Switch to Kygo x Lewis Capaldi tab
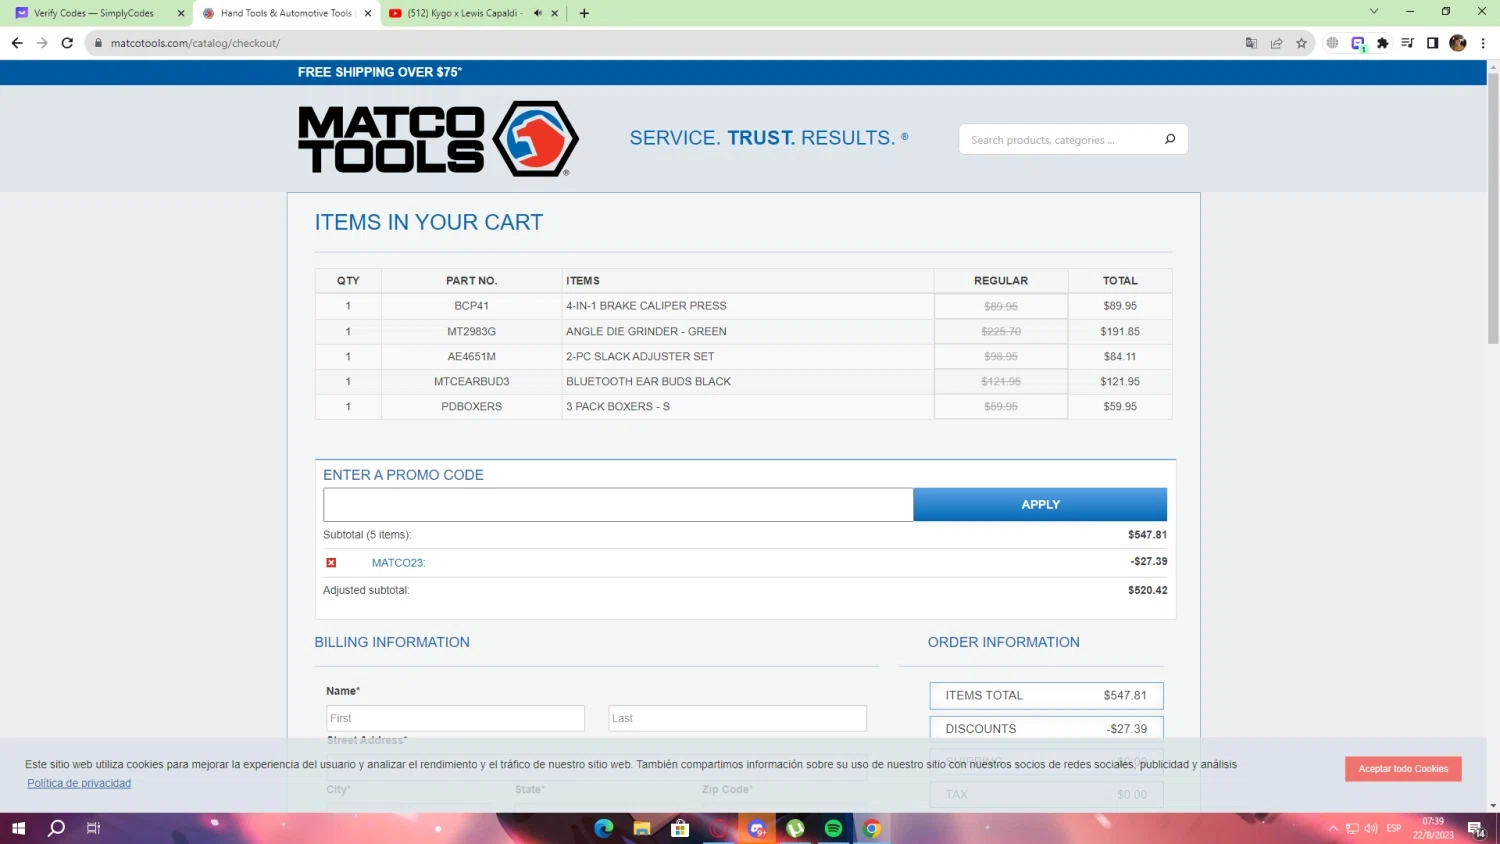 click(x=464, y=13)
